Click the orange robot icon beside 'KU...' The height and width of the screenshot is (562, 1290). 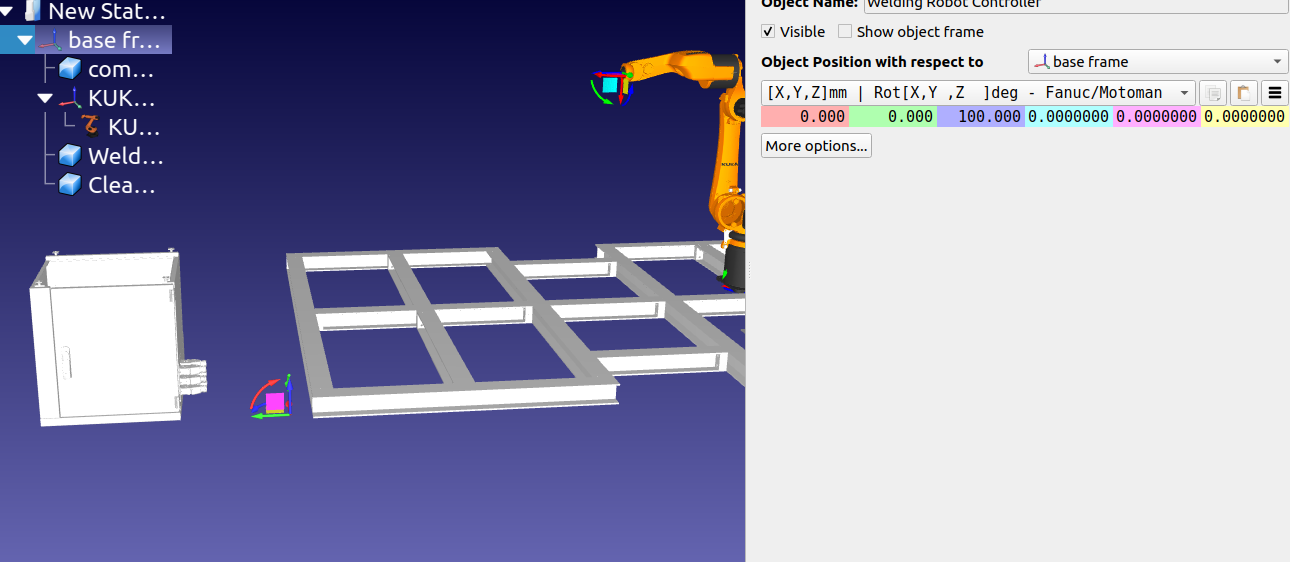point(91,127)
